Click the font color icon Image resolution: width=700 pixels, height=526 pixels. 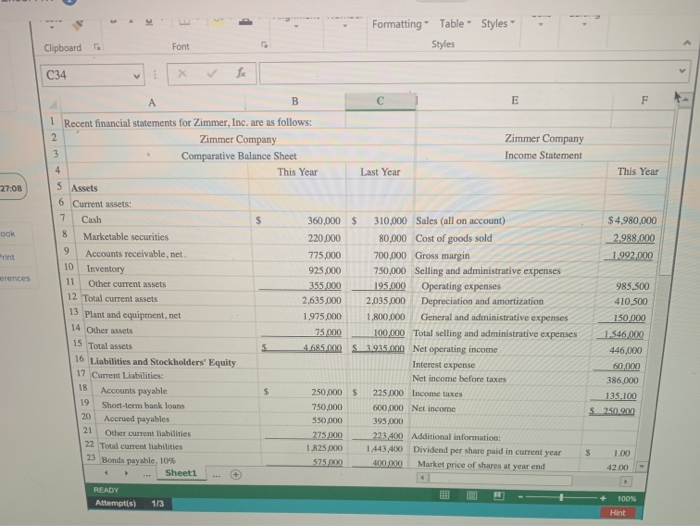(x=245, y=21)
